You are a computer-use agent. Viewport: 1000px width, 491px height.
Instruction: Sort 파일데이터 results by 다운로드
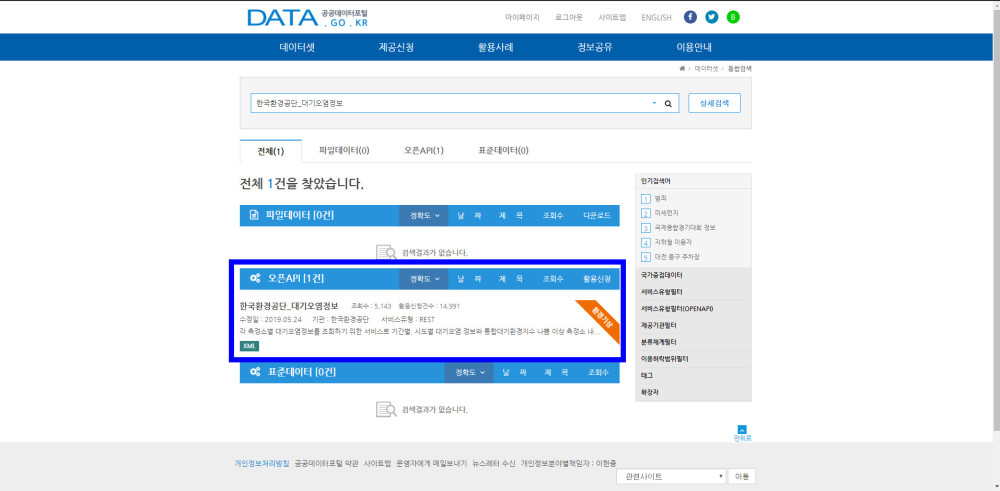pos(596,216)
